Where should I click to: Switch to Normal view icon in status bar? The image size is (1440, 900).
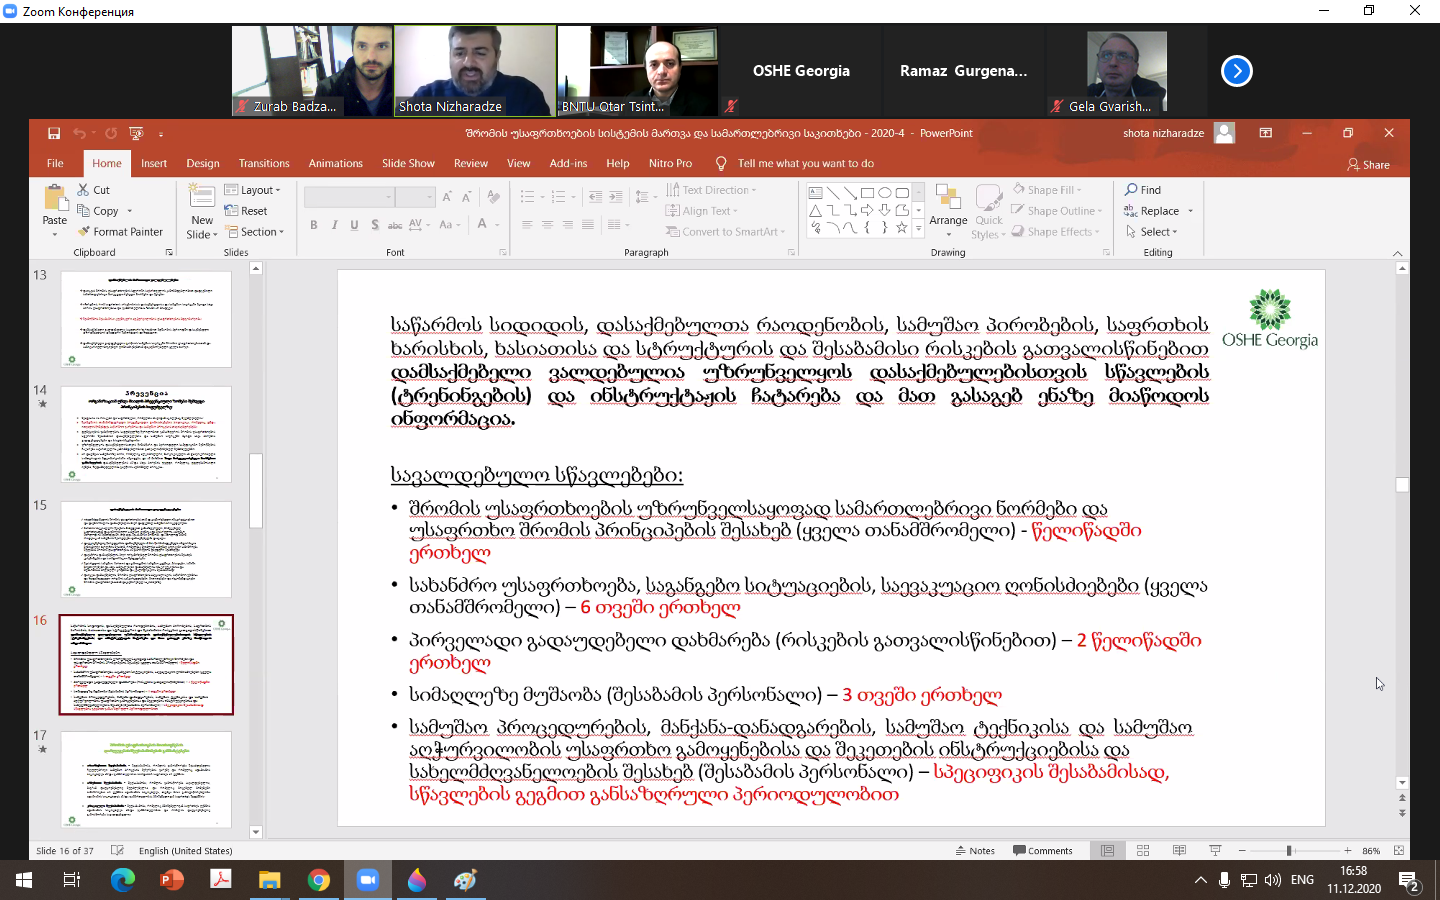click(1107, 851)
